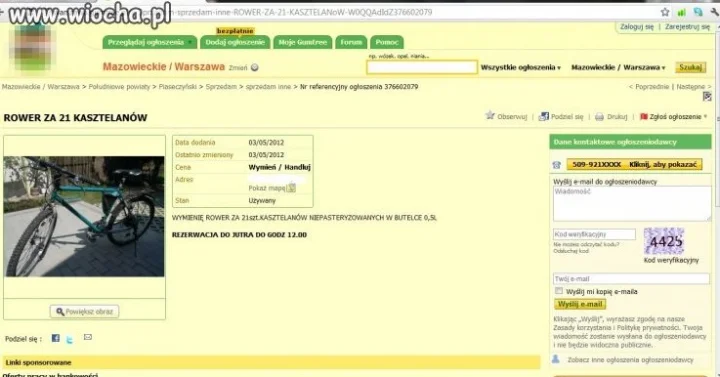Click the Południowe powiaty breadcrumb
This screenshot has height=377, width=720.
click(x=119, y=87)
